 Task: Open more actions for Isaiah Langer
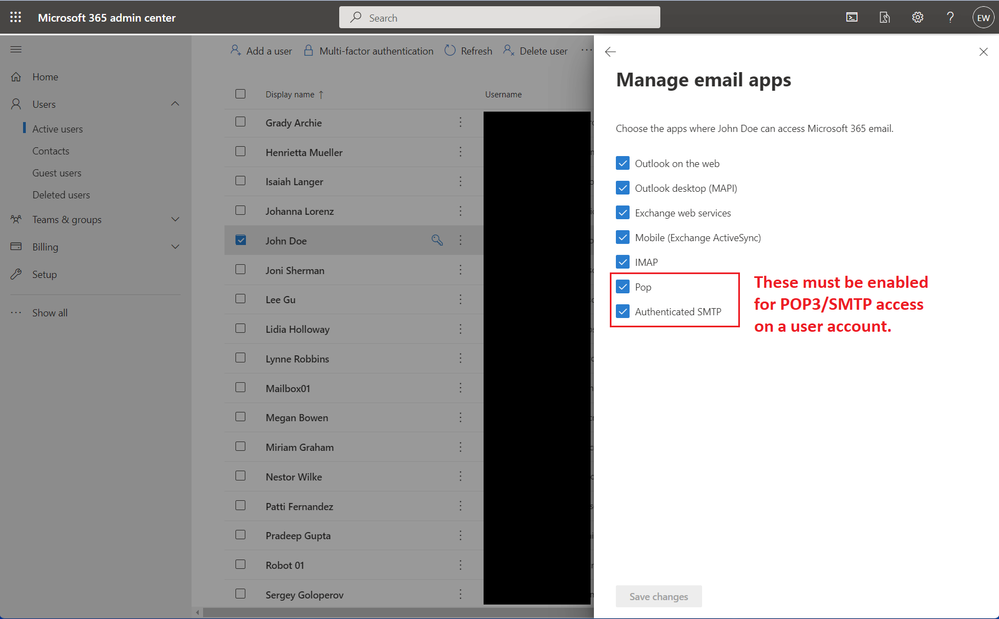click(461, 181)
